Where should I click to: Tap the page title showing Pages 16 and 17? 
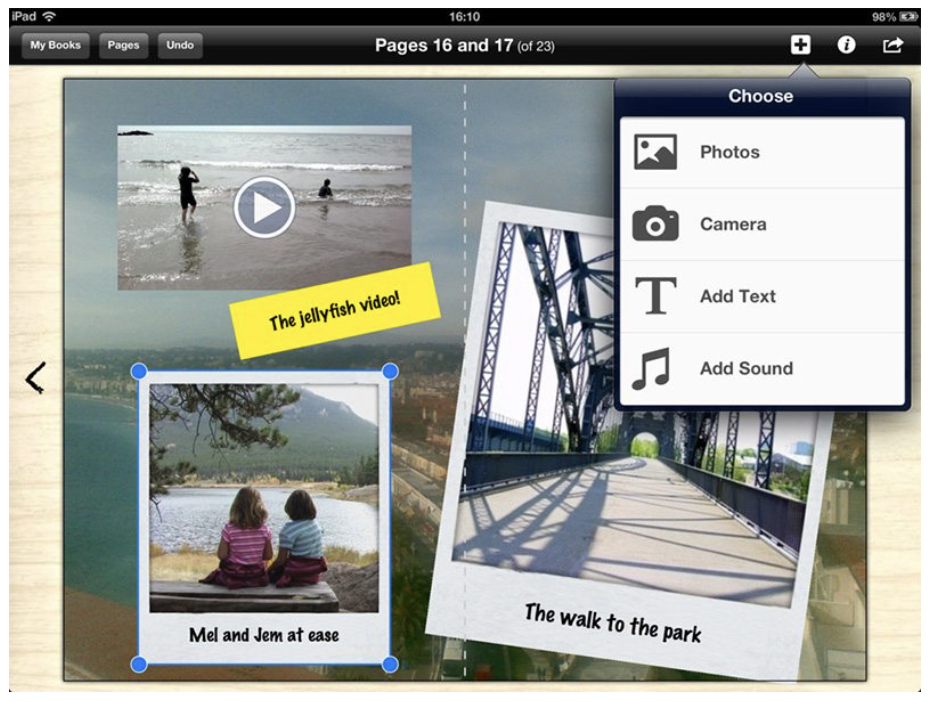465,44
